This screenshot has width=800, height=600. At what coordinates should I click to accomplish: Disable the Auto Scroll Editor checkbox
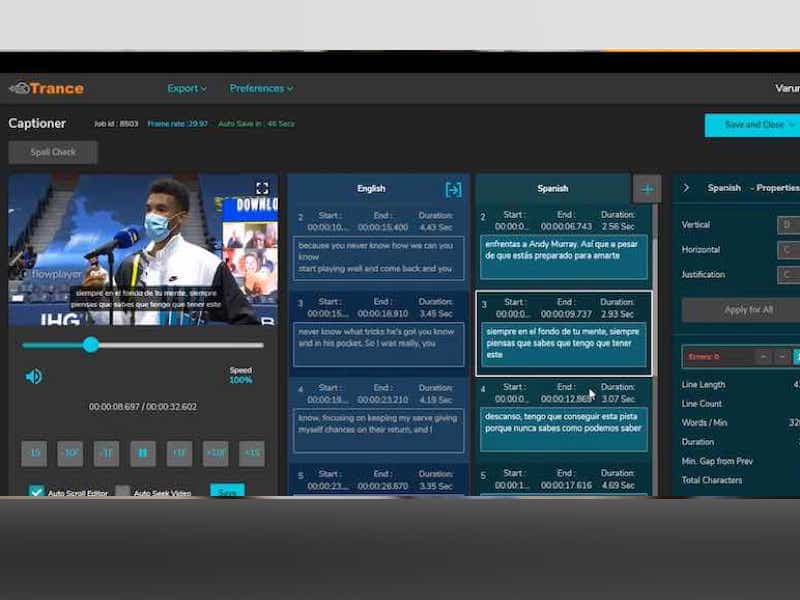pyautogui.click(x=37, y=492)
